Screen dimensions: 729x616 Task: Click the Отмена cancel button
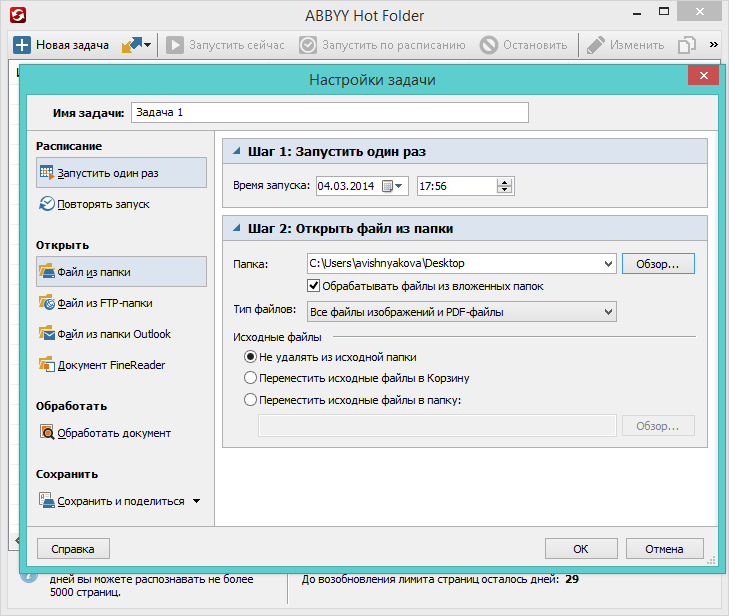(x=664, y=549)
